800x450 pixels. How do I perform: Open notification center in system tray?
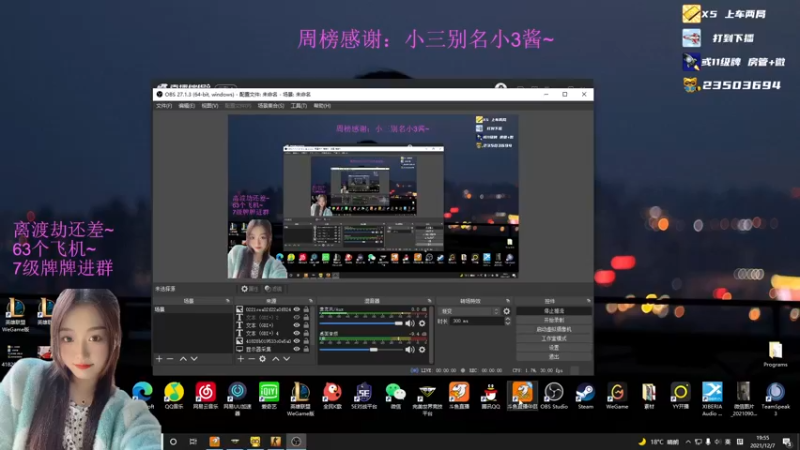(787, 442)
